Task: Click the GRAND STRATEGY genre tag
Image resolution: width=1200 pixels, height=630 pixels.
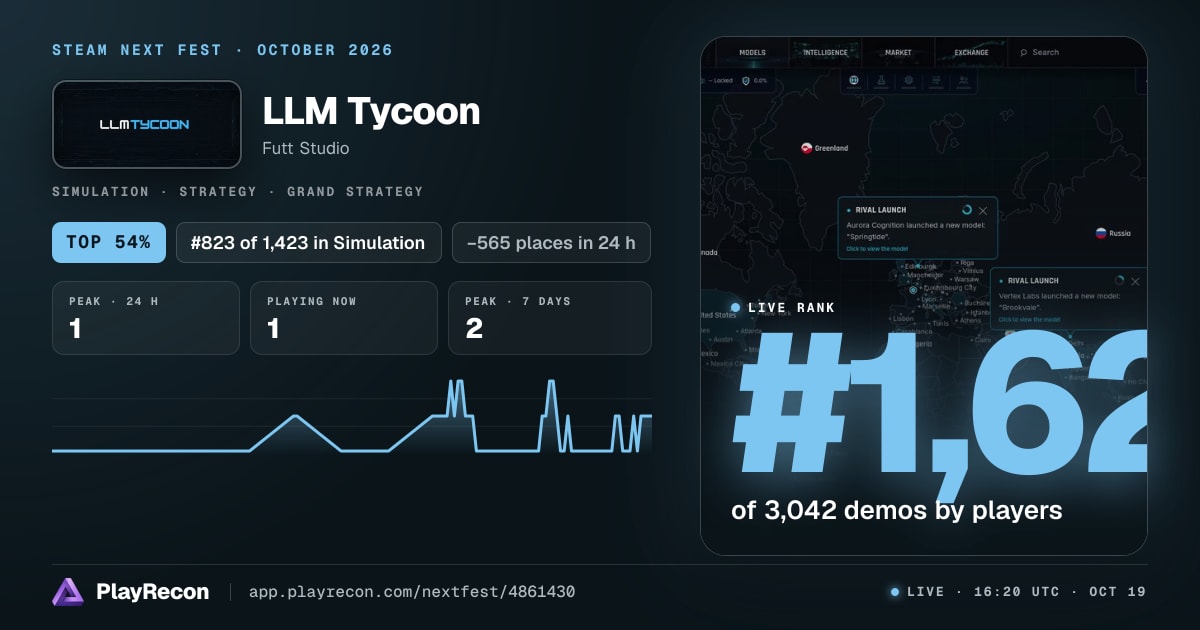Action: (355, 191)
